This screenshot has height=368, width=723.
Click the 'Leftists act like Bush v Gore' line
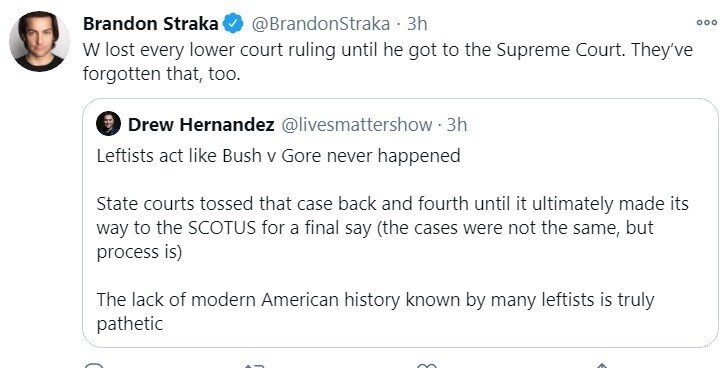pos(279,155)
